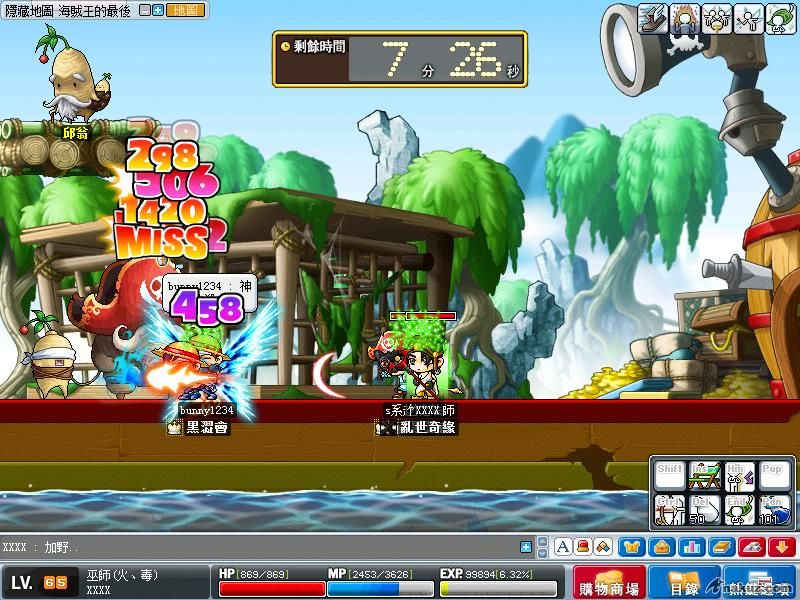Click the bunny1234 chat speech bubble
800x600 pixels.
[210, 293]
